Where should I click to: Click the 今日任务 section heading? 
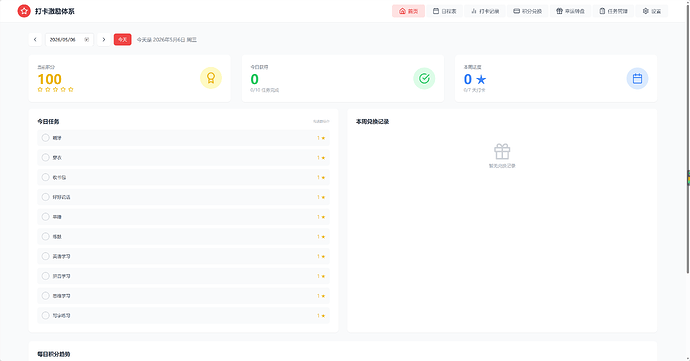click(x=48, y=122)
